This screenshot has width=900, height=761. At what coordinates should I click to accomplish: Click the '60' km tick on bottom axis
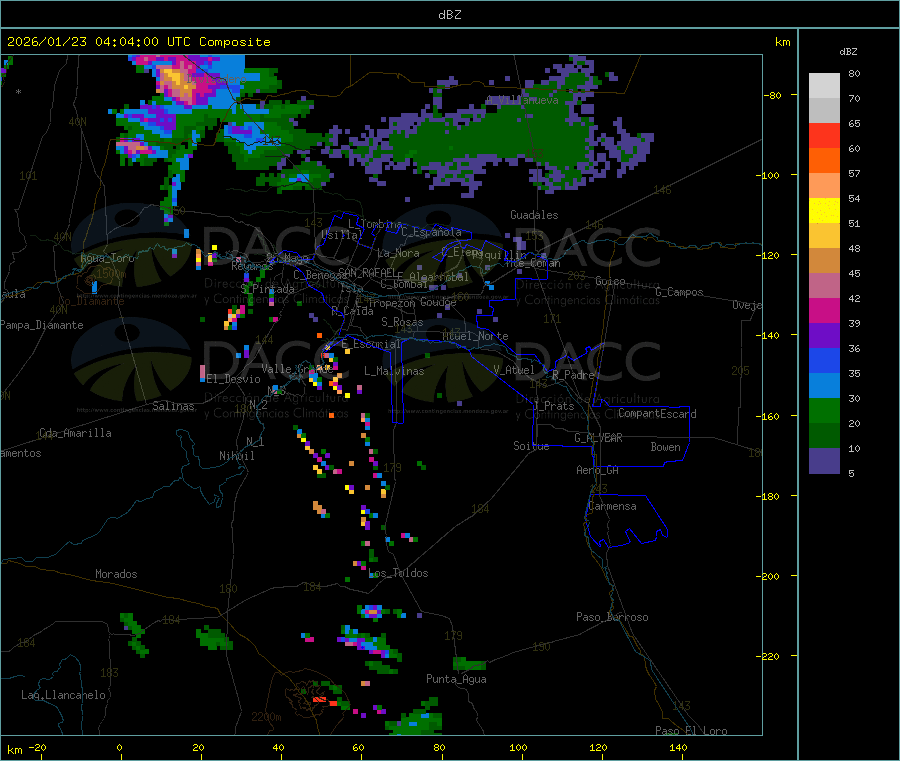(358, 747)
